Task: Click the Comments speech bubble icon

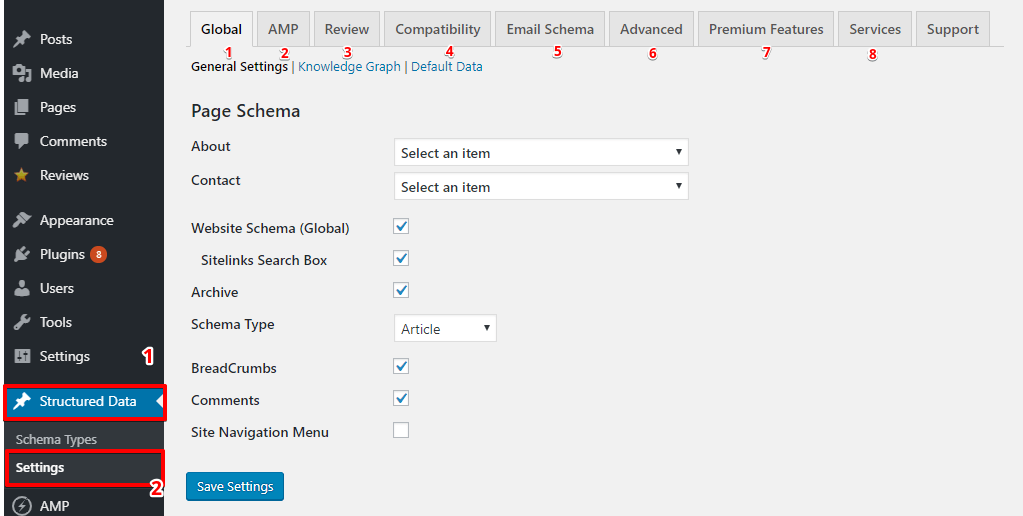Action: pos(22,141)
